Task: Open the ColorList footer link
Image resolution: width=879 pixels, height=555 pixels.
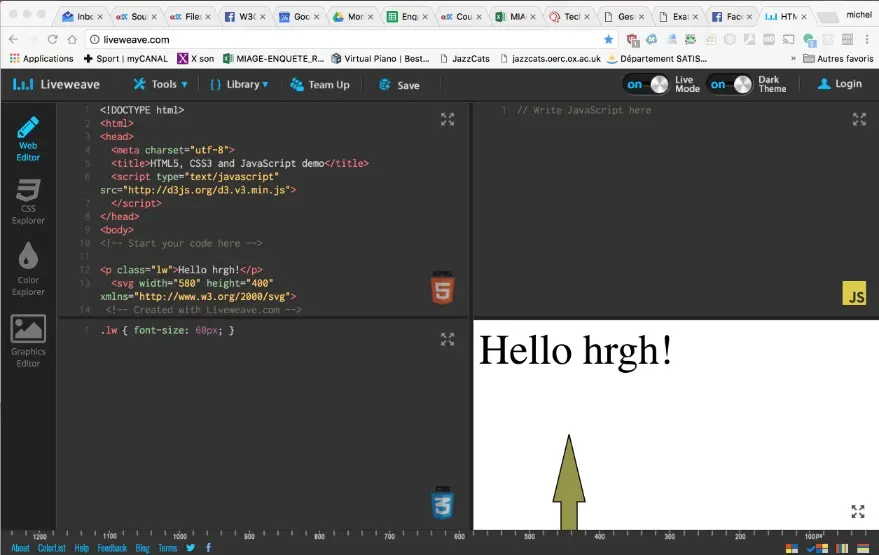Action: 52,548
